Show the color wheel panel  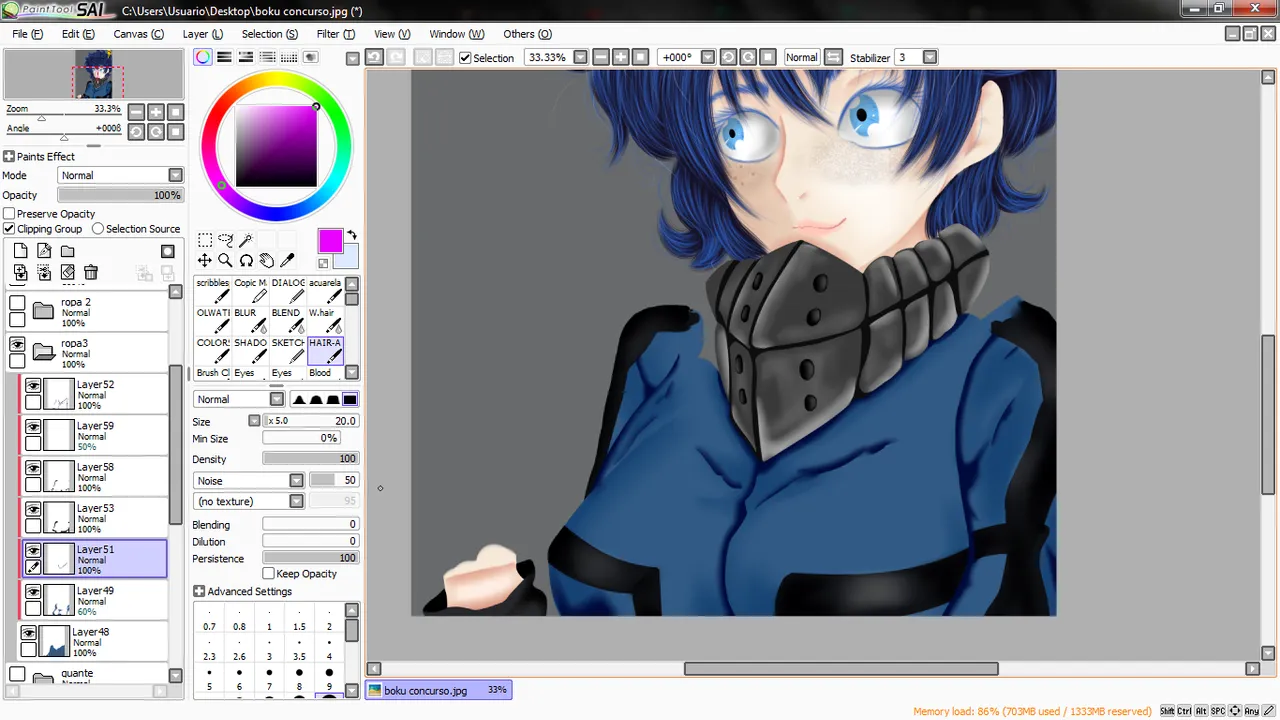tap(203, 57)
